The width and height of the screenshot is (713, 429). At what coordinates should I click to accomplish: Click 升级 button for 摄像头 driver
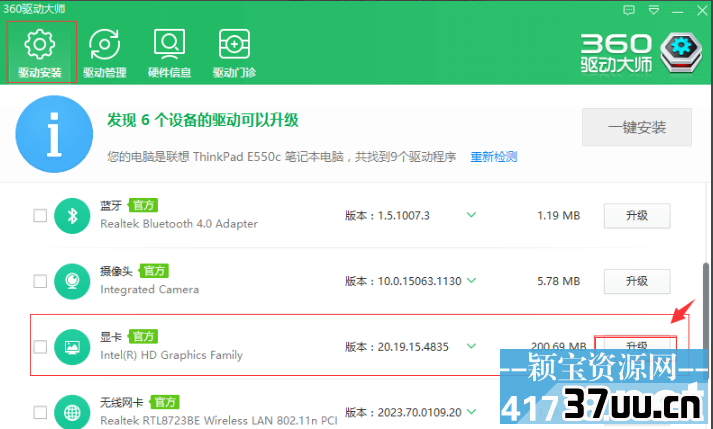pos(637,281)
